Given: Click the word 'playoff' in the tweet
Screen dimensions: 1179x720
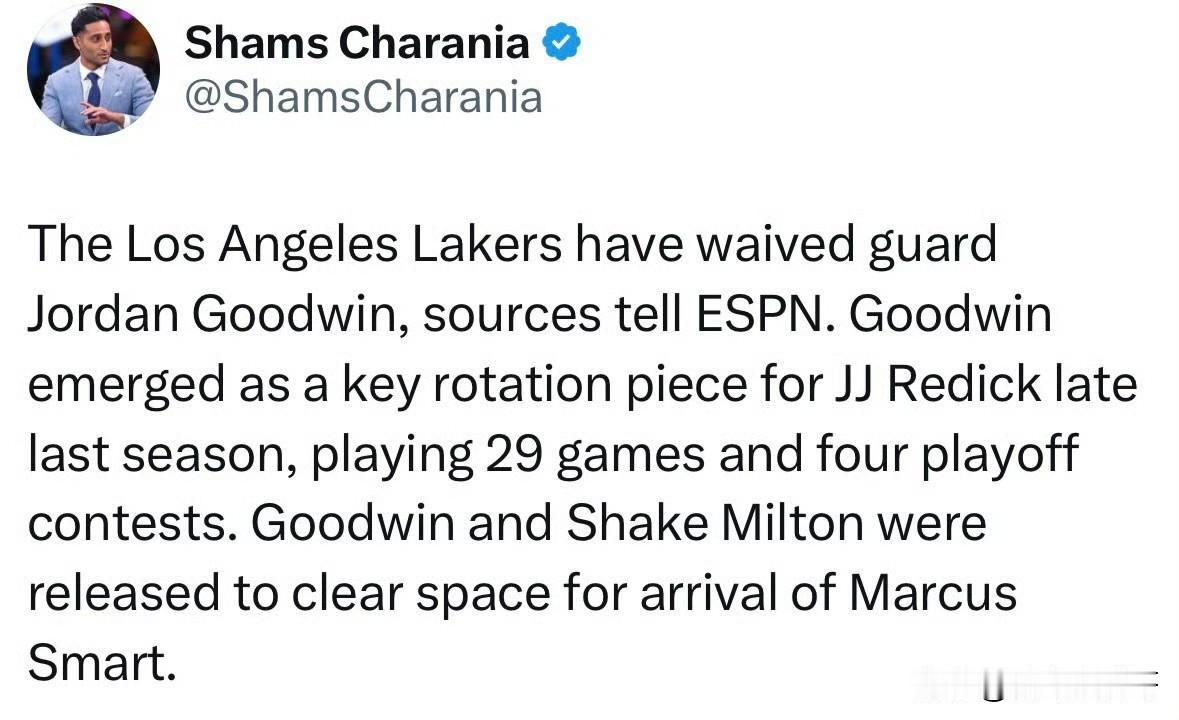Looking at the screenshot, I should click(999, 456).
